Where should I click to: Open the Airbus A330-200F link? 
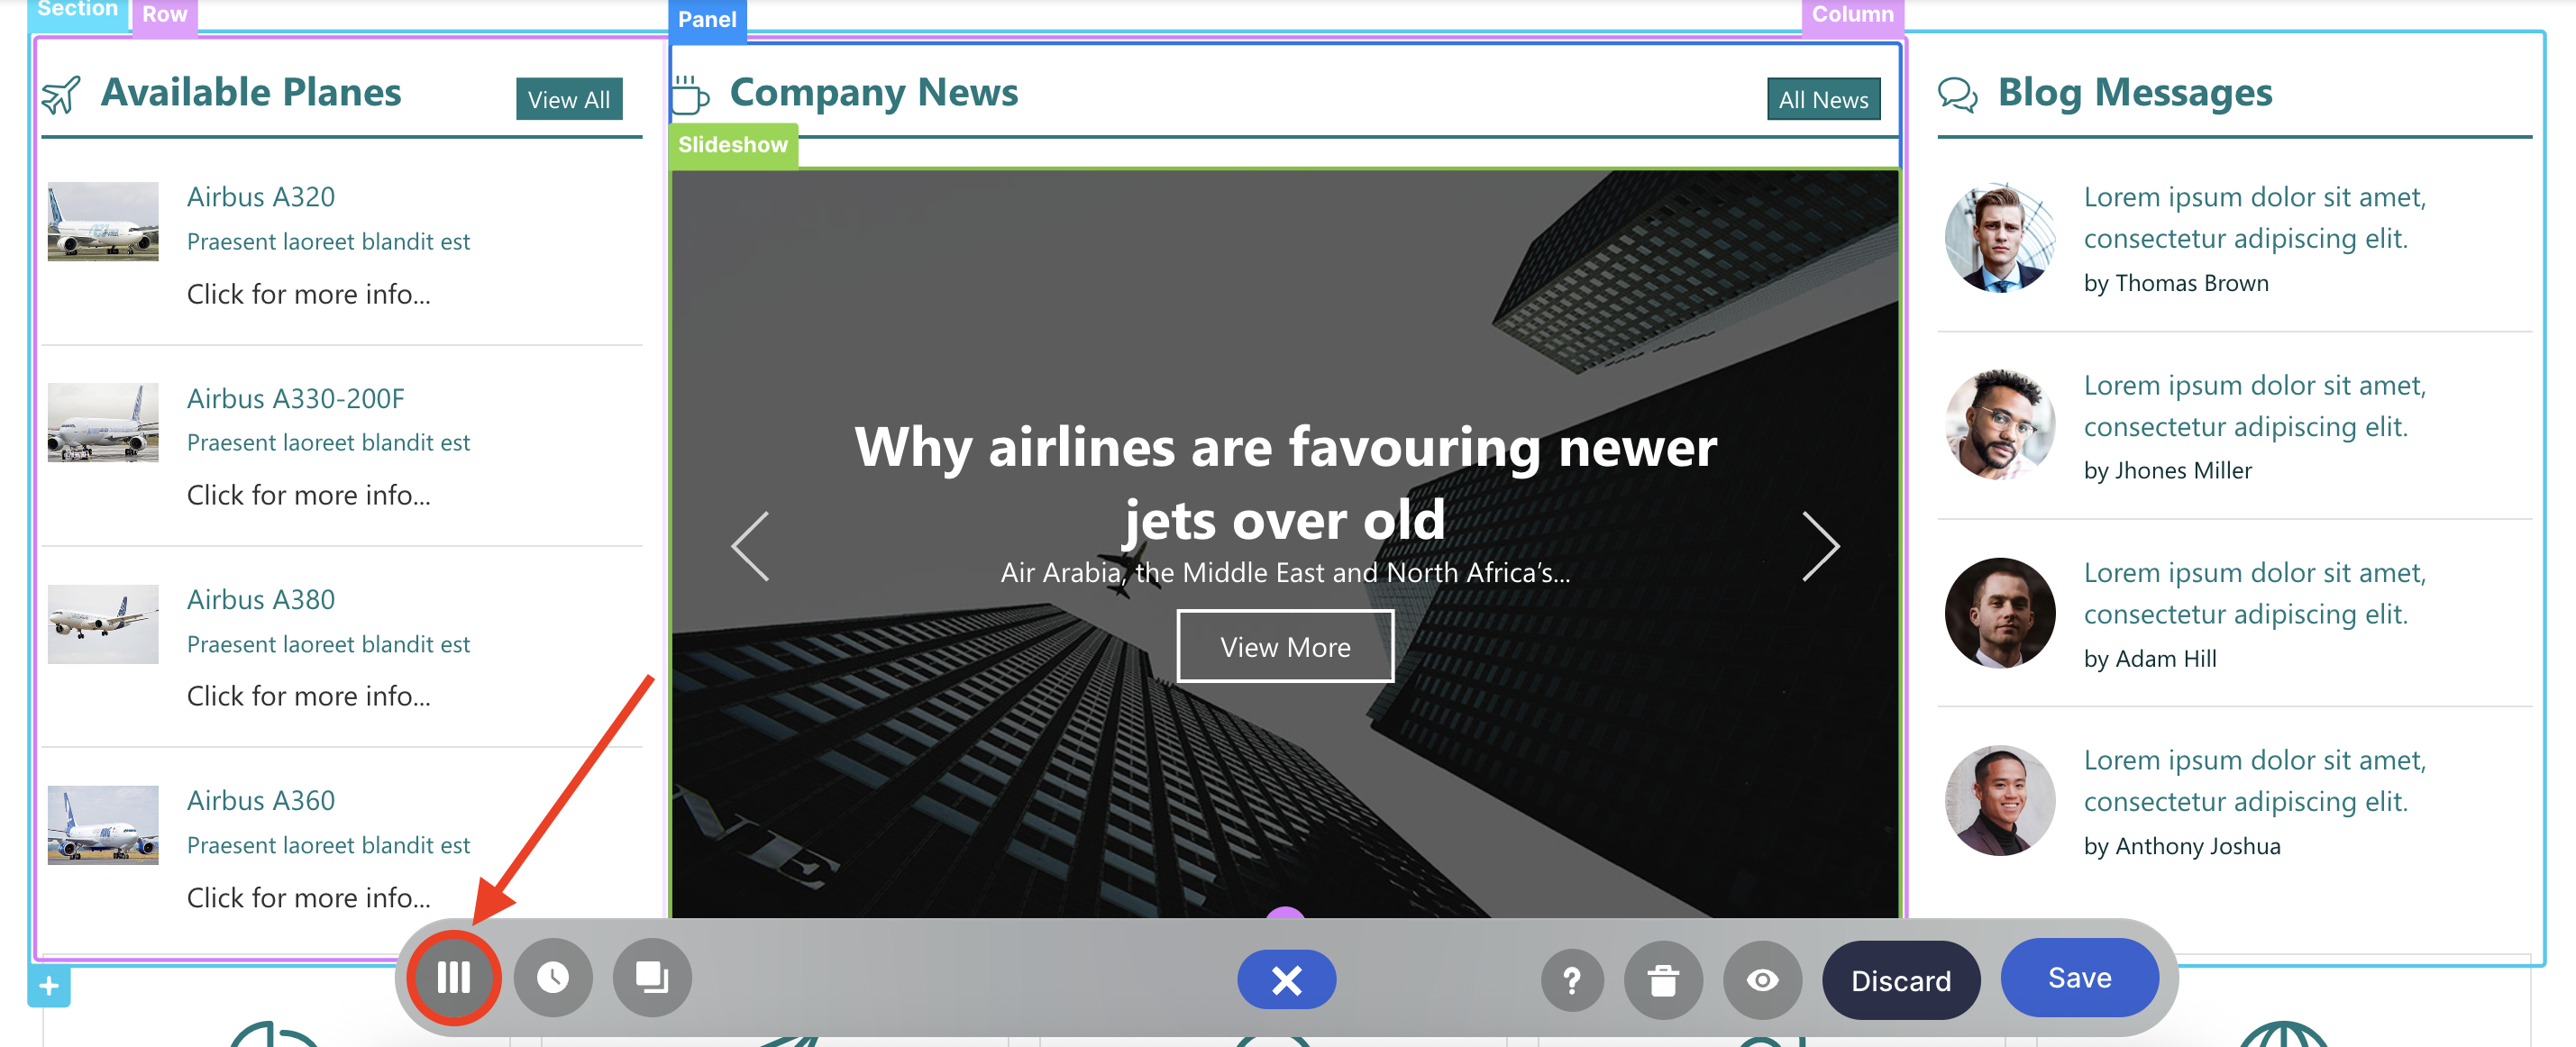coord(296,398)
